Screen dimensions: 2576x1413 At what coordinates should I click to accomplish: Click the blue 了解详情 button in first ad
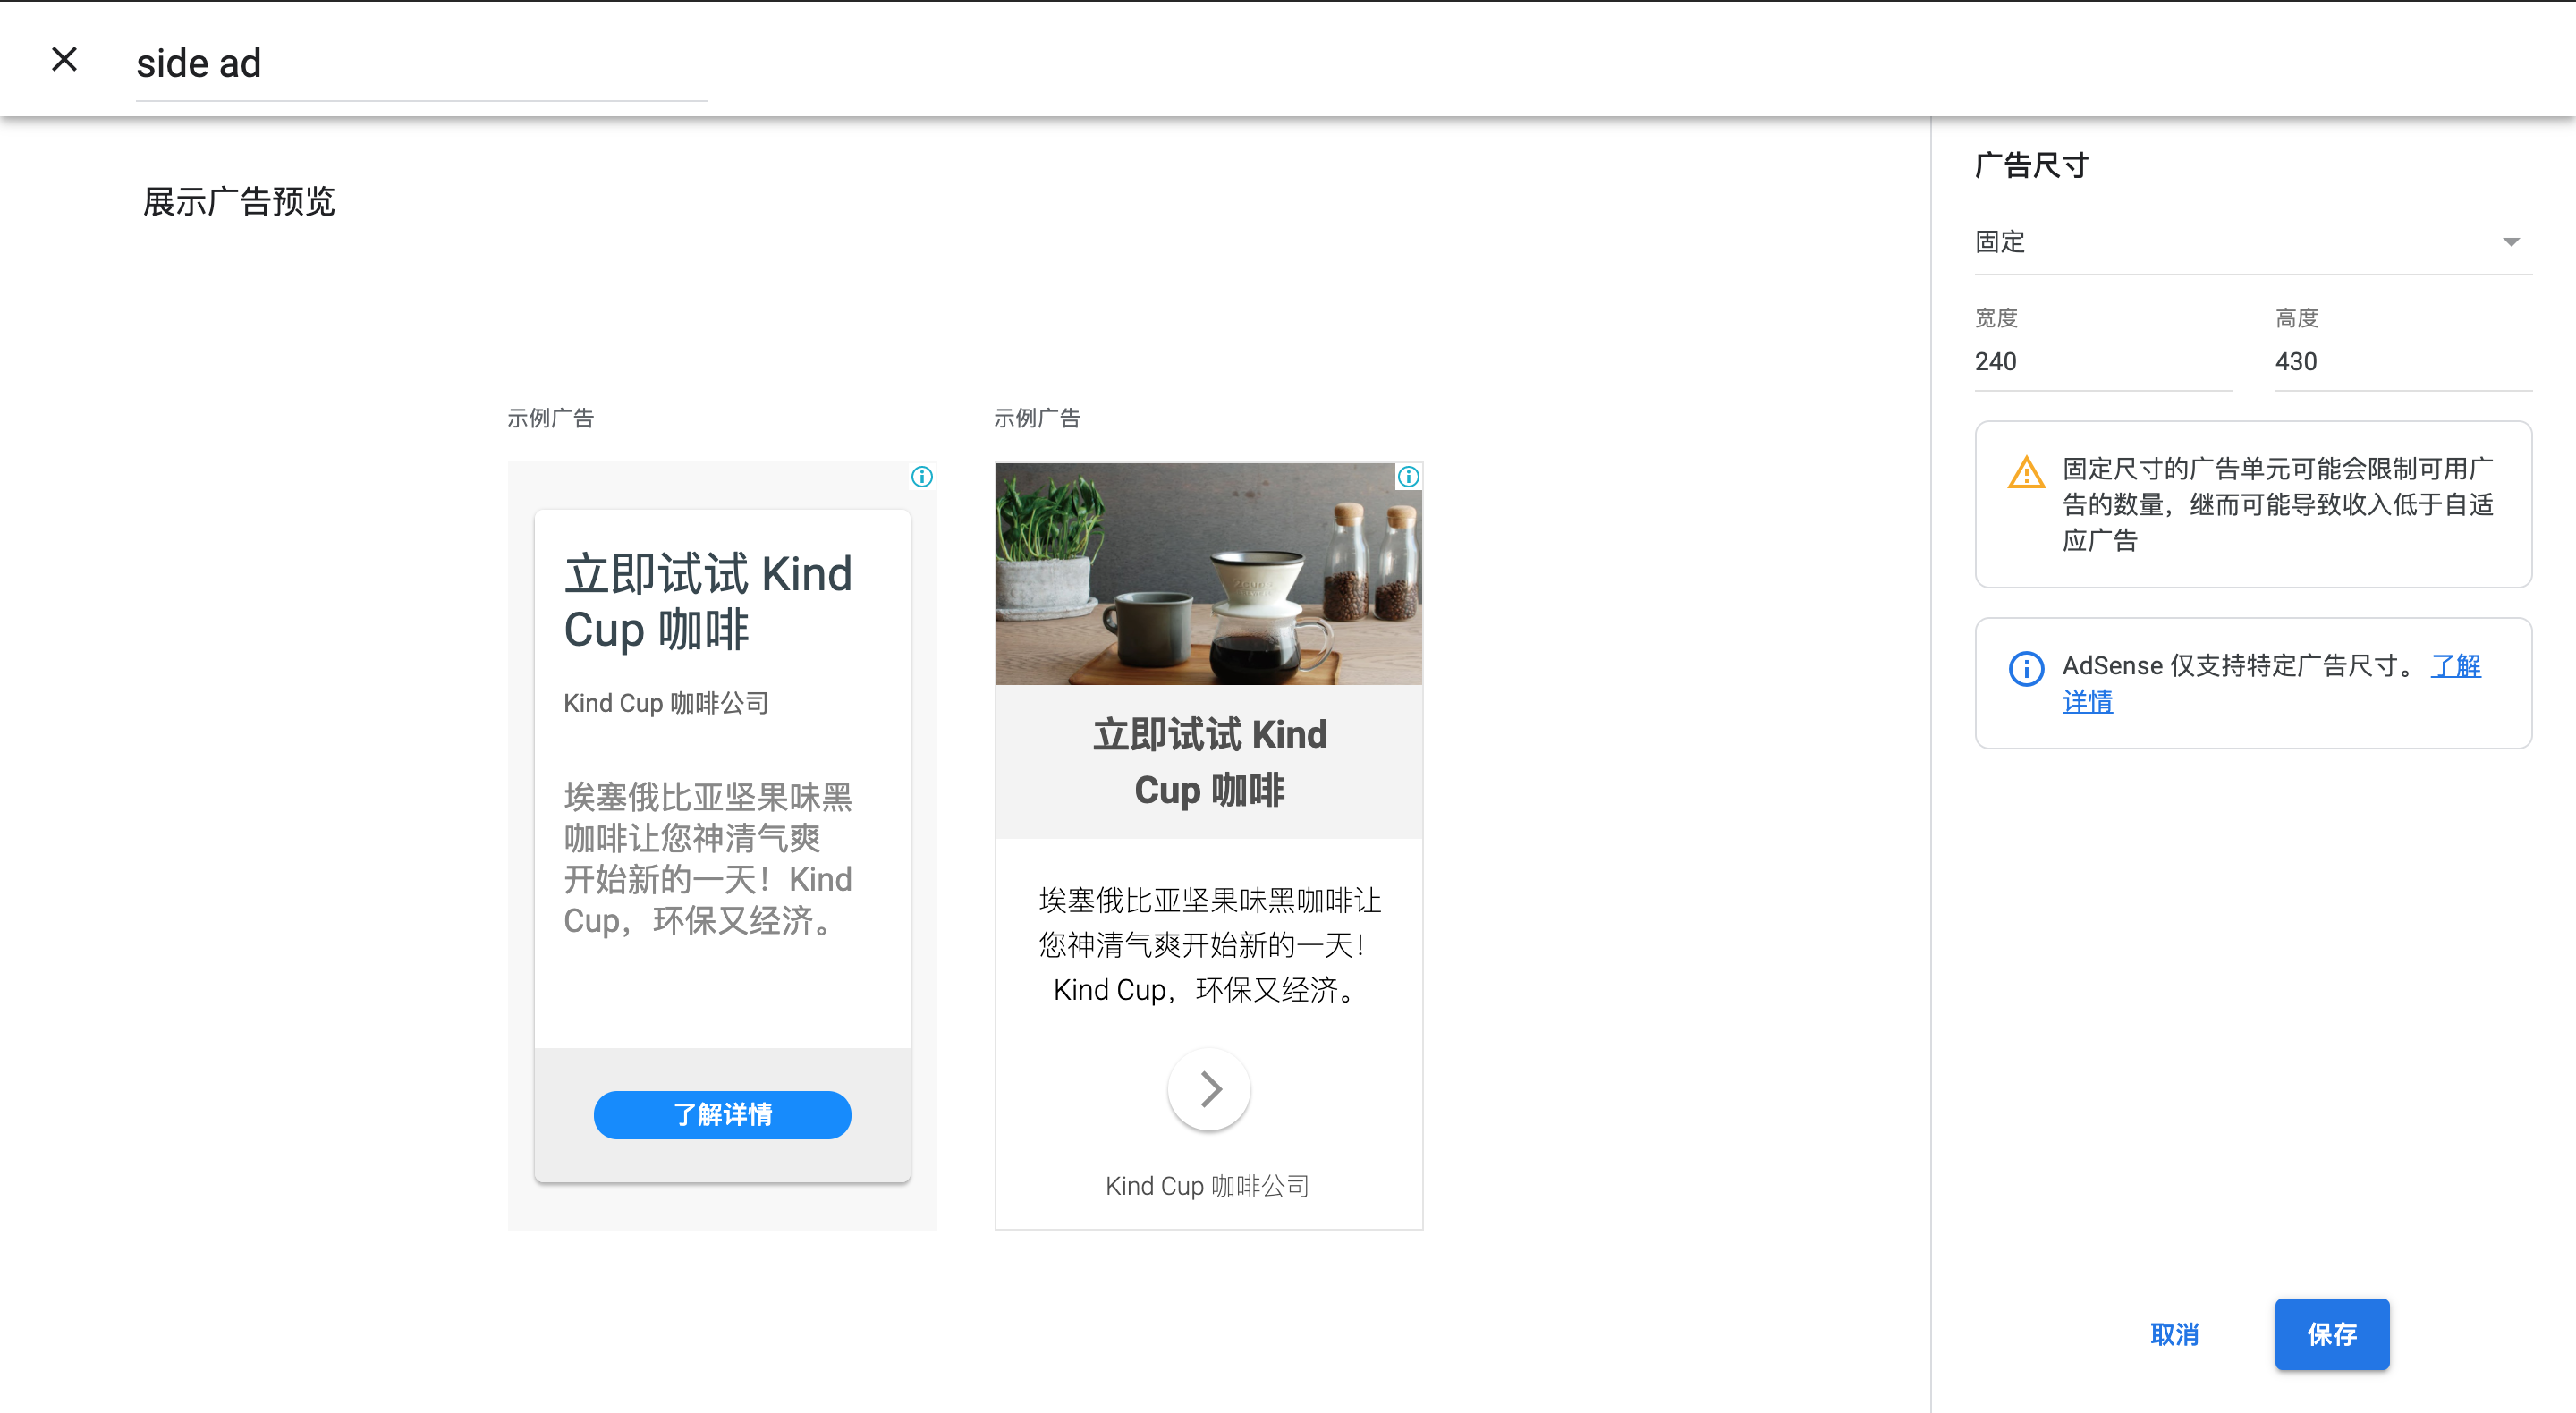point(722,1114)
